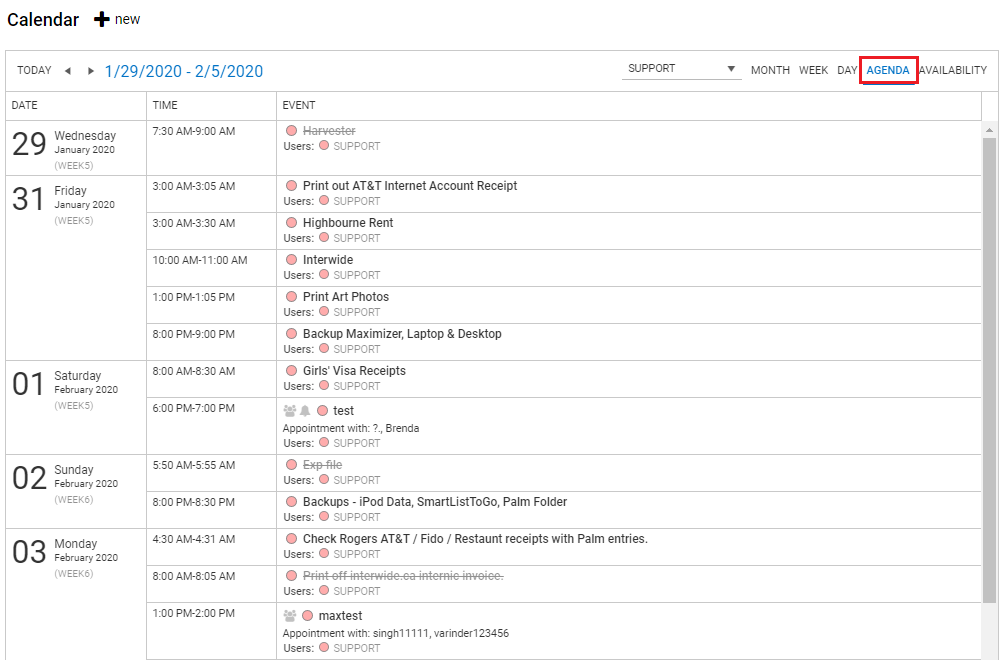The image size is (1002, 660).
Task: Go to previous date range arrow
Action: (68, 71)
